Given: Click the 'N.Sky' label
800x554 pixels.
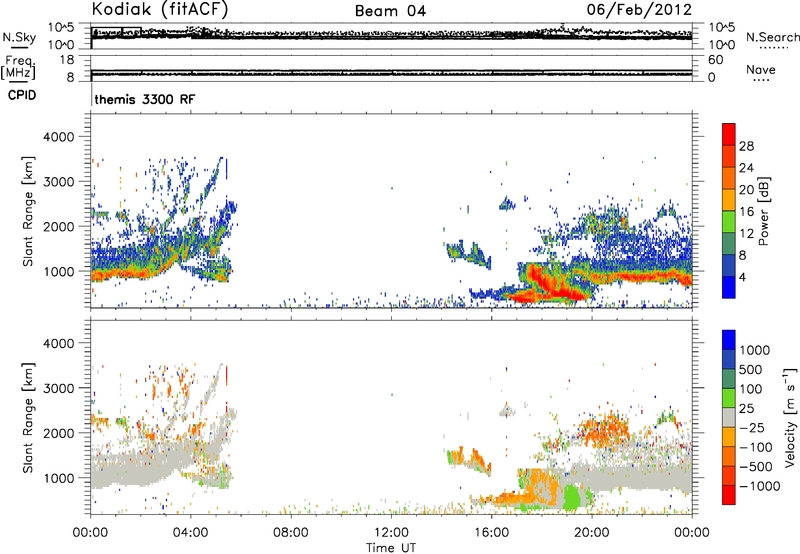Looking at the screenshot, I should click(19, 37).
